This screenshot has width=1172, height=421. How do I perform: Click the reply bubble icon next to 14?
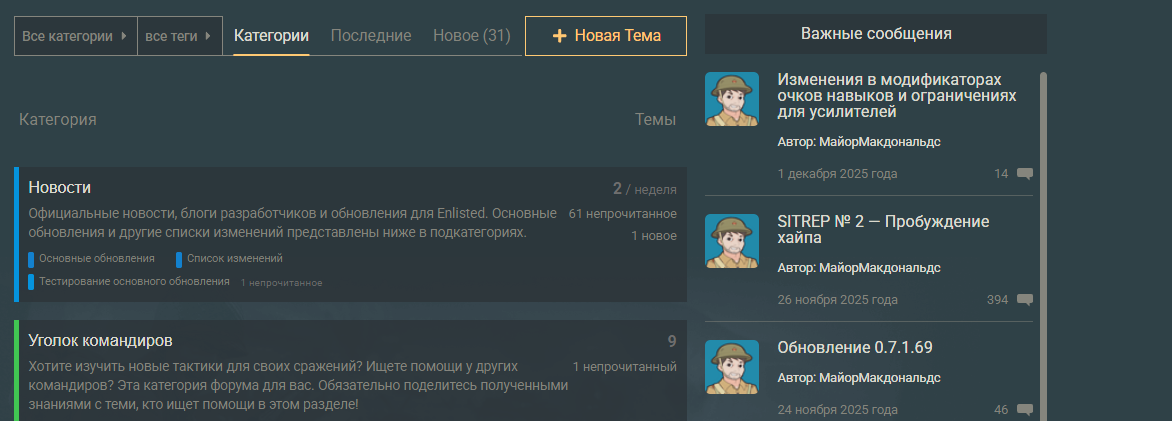pos(1024,174)
